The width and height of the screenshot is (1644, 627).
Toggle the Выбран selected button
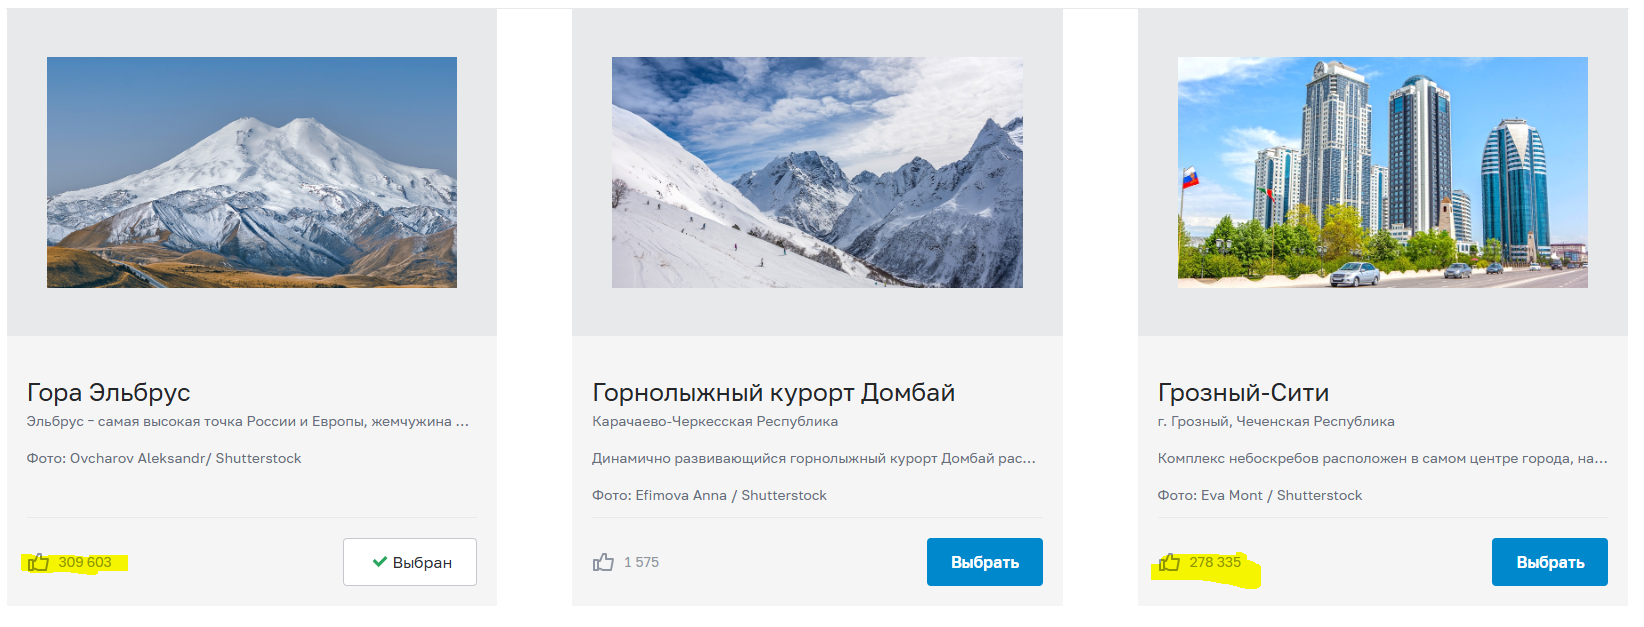(x=410, y=562)
